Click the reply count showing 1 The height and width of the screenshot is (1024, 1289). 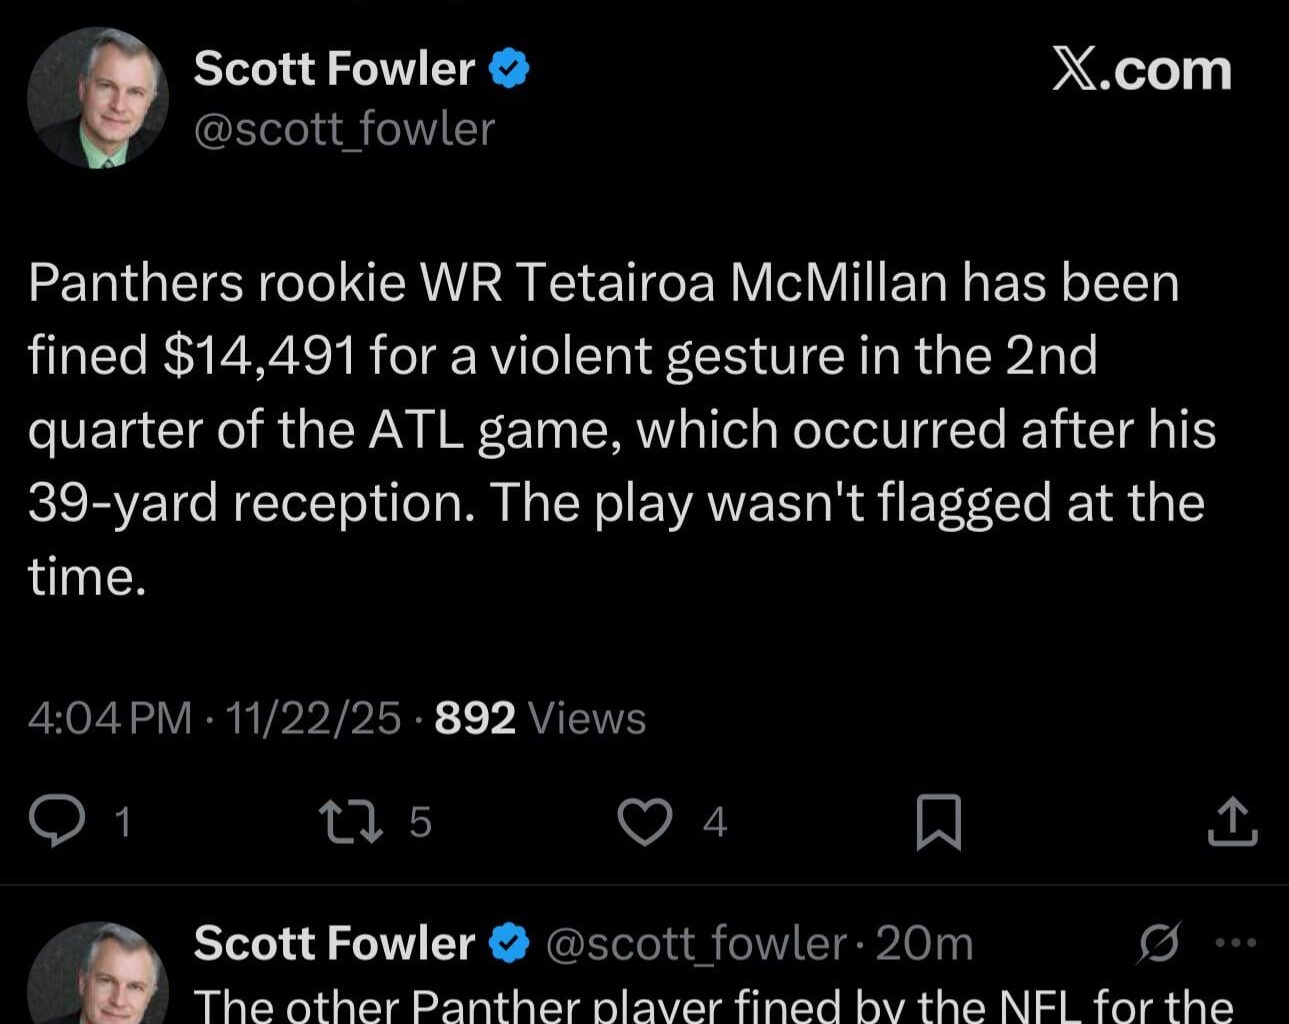point(122,820)
